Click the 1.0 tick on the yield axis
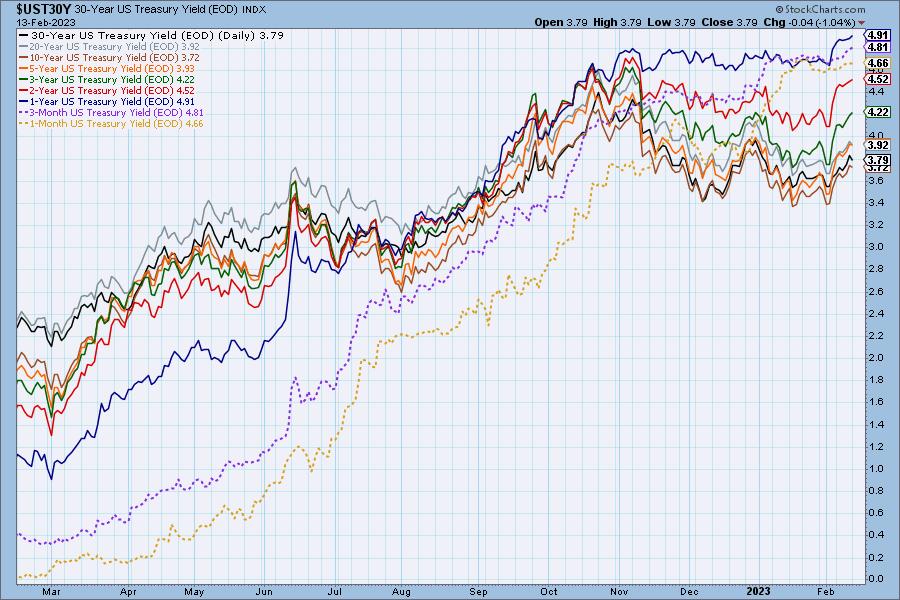 click(x=876, y=469)
